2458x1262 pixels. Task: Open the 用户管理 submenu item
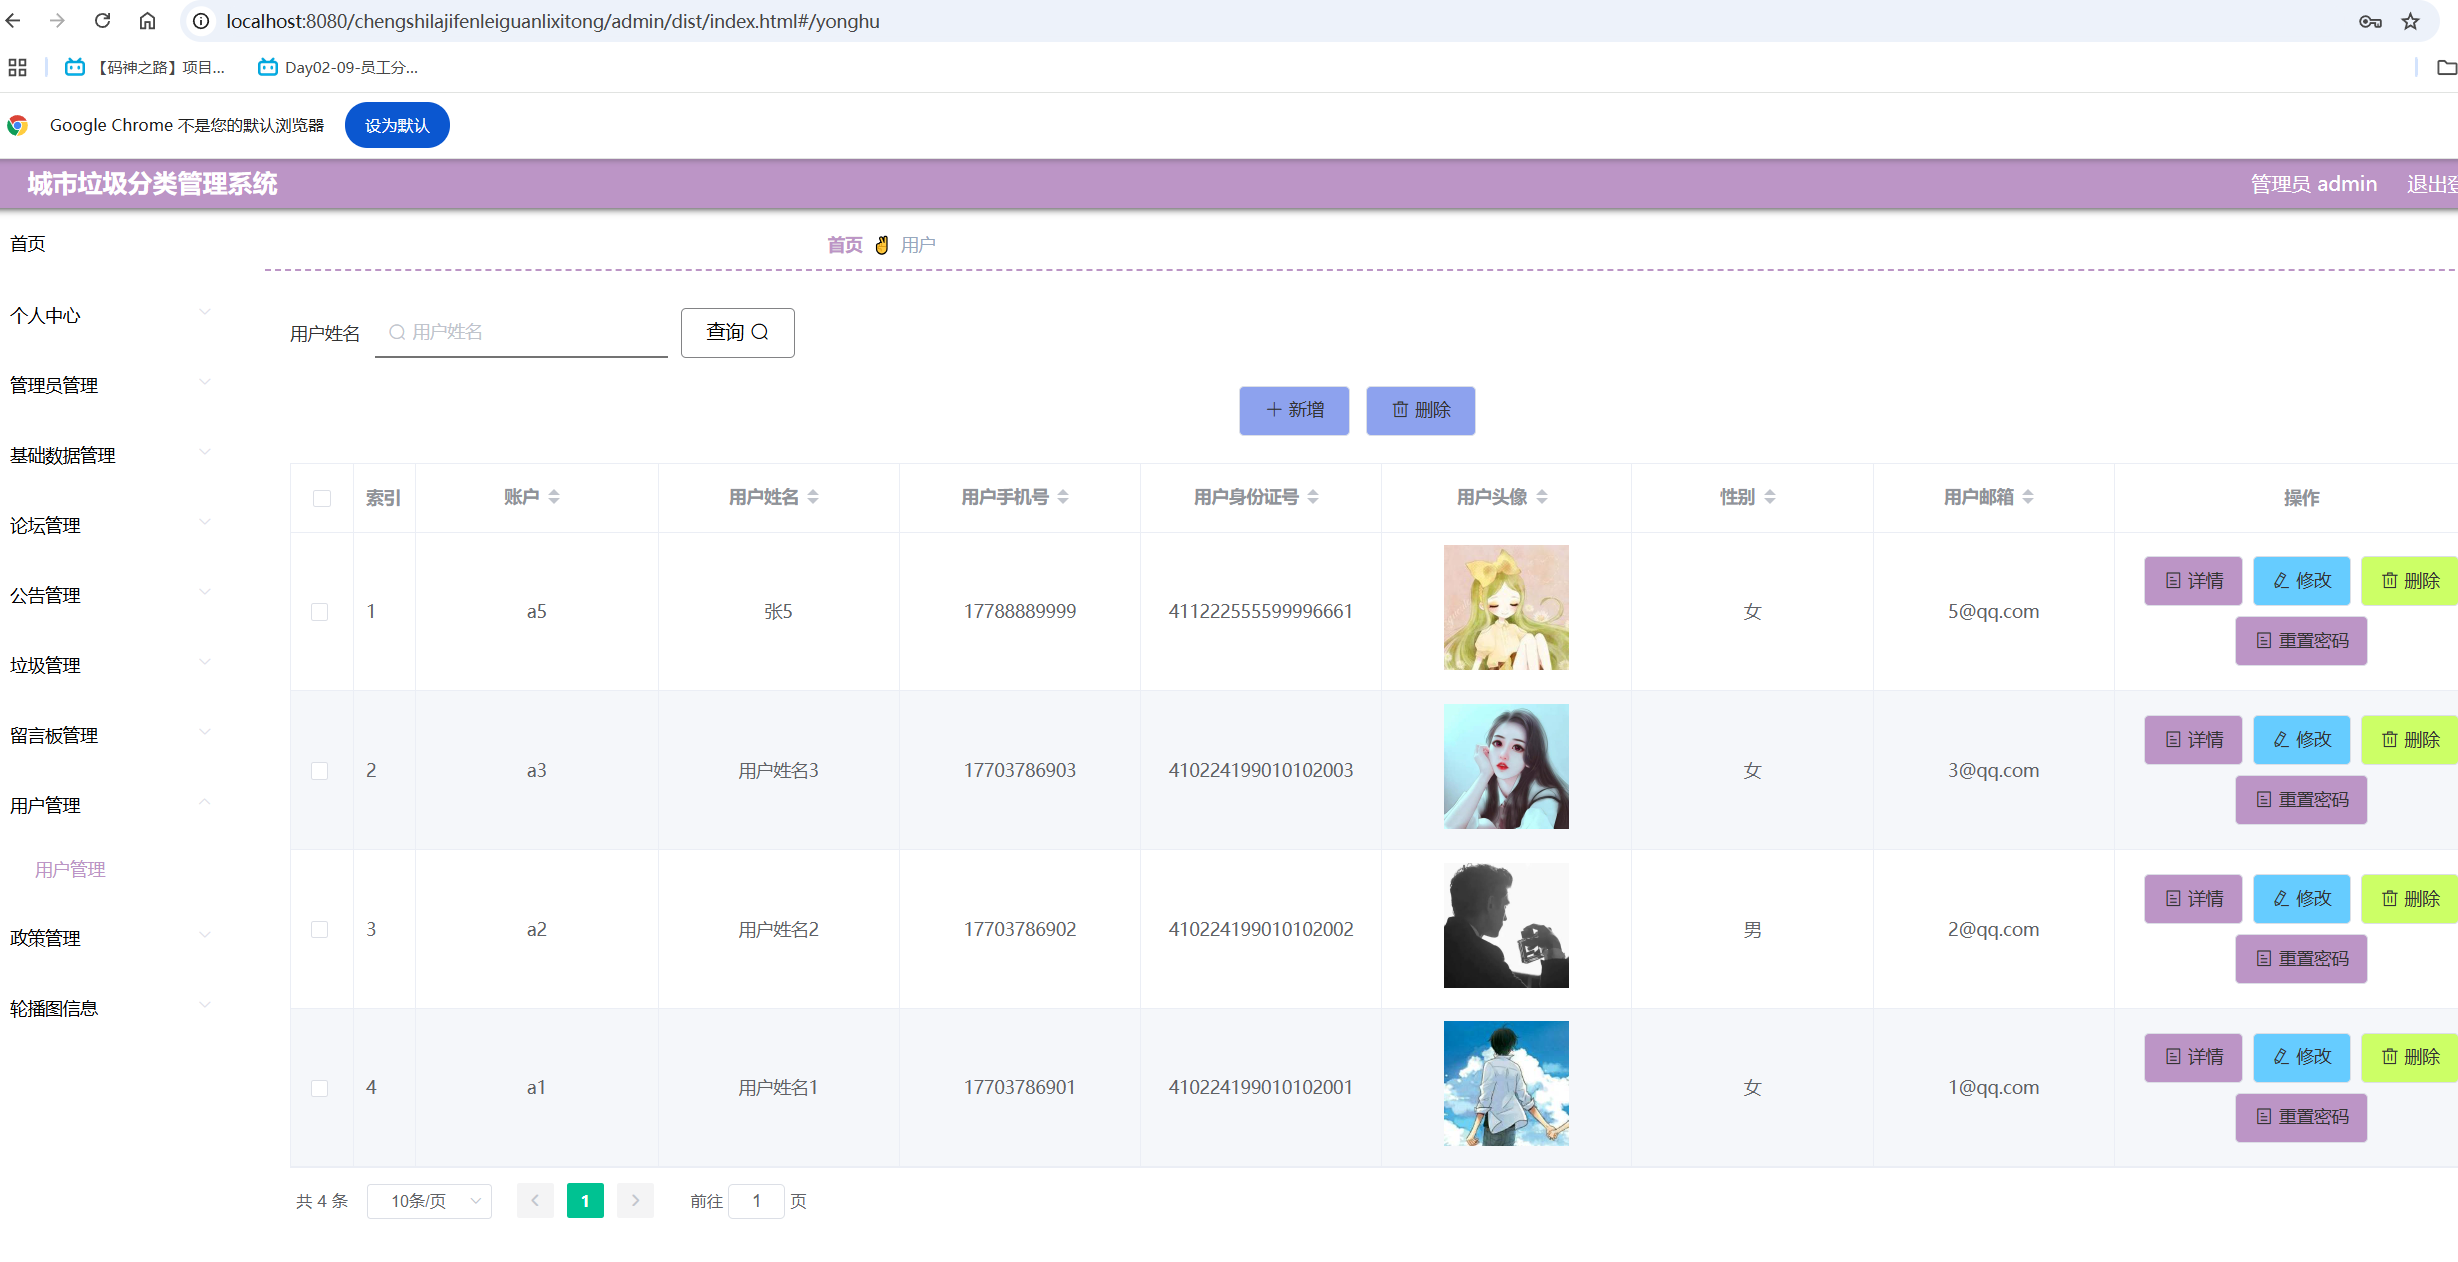pyautogui.click(x=70, y=870)
